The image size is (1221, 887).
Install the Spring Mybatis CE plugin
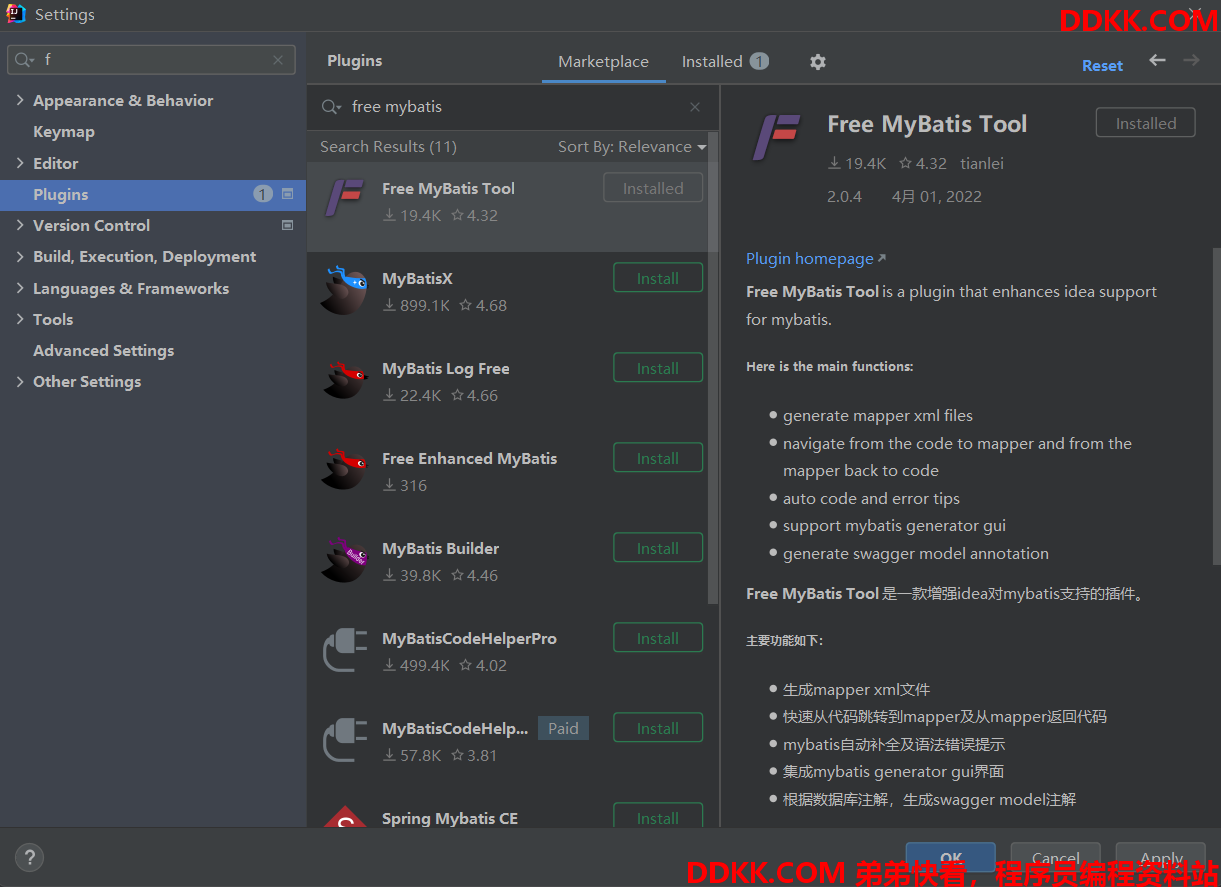click(658, 816)
